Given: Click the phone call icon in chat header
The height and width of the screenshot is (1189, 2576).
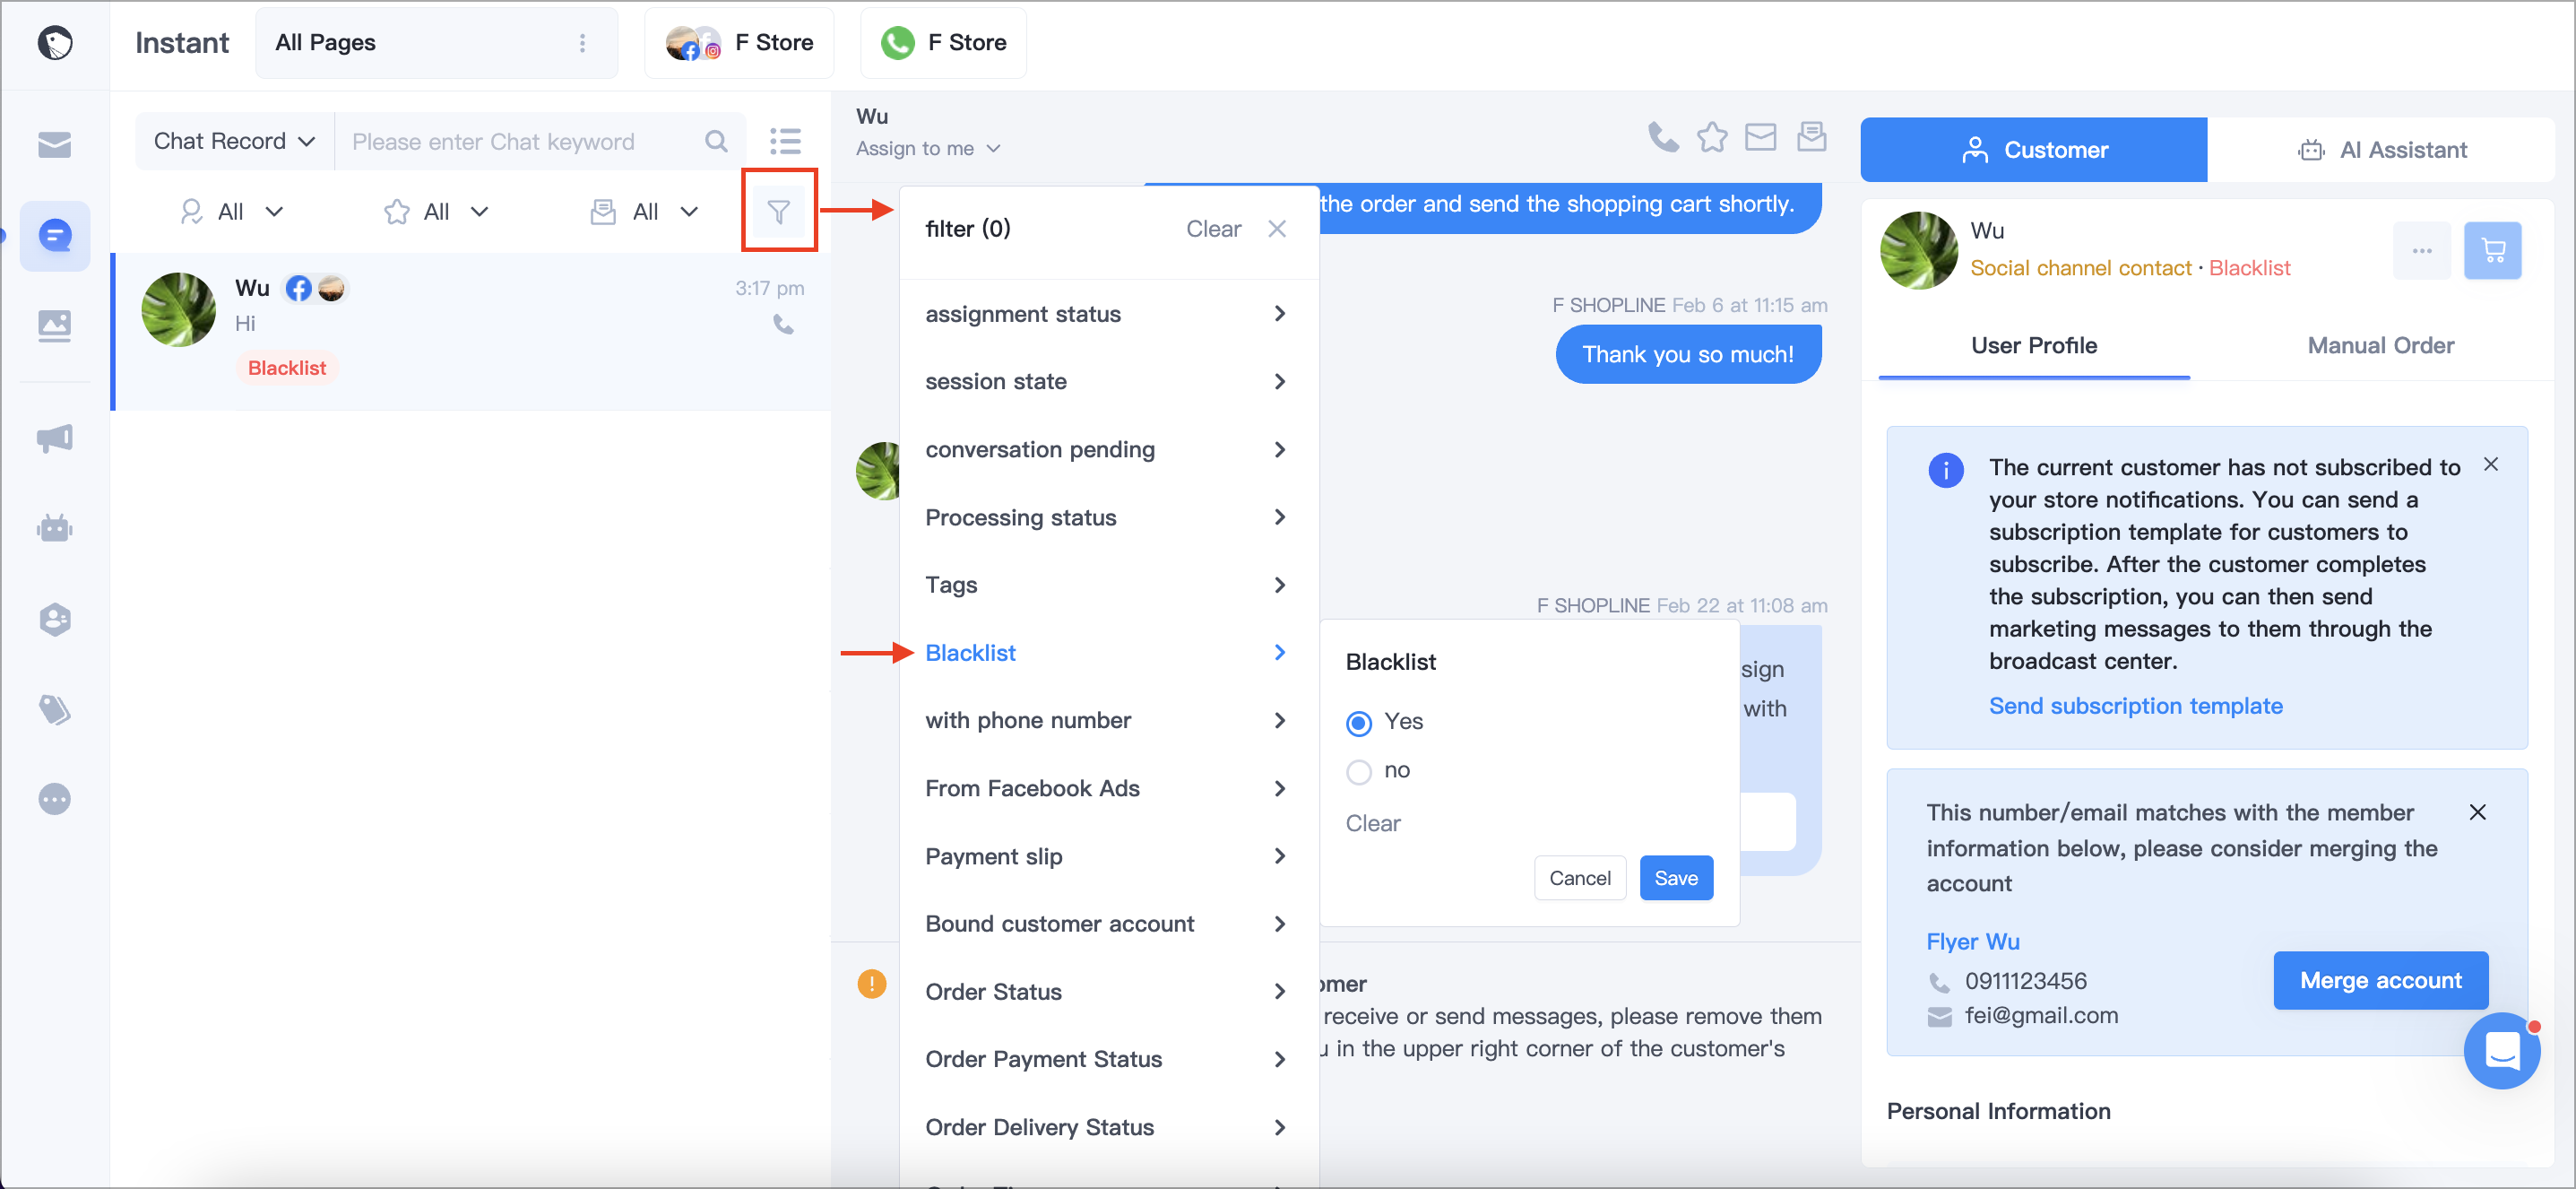Looking at the screenshot, I should click(1663, 137).
